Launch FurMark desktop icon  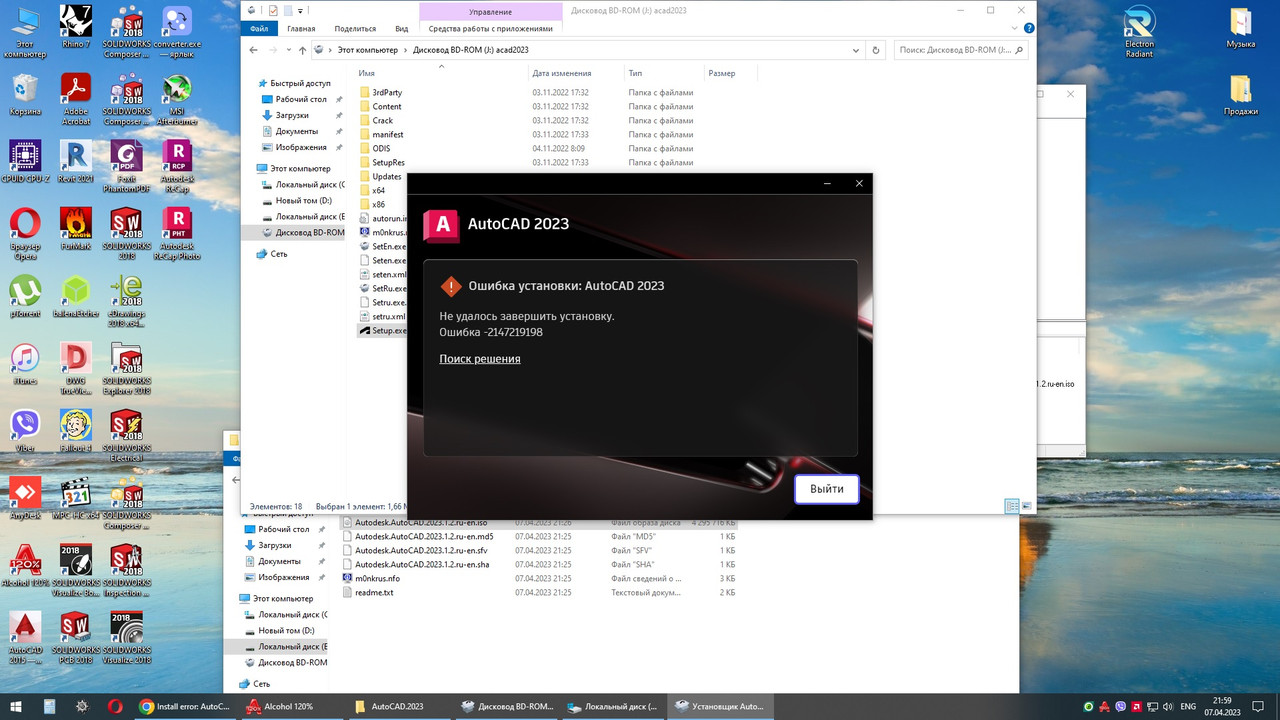click(76, 230)
